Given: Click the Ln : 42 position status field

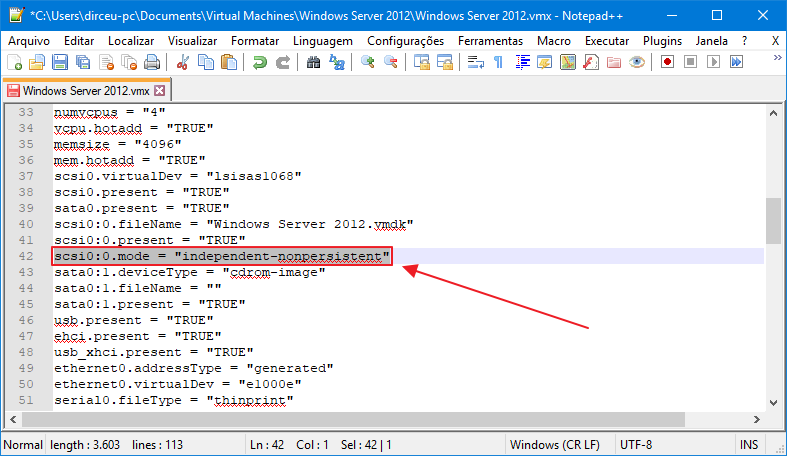Looking at the screenshot, I should pos(267,445).
